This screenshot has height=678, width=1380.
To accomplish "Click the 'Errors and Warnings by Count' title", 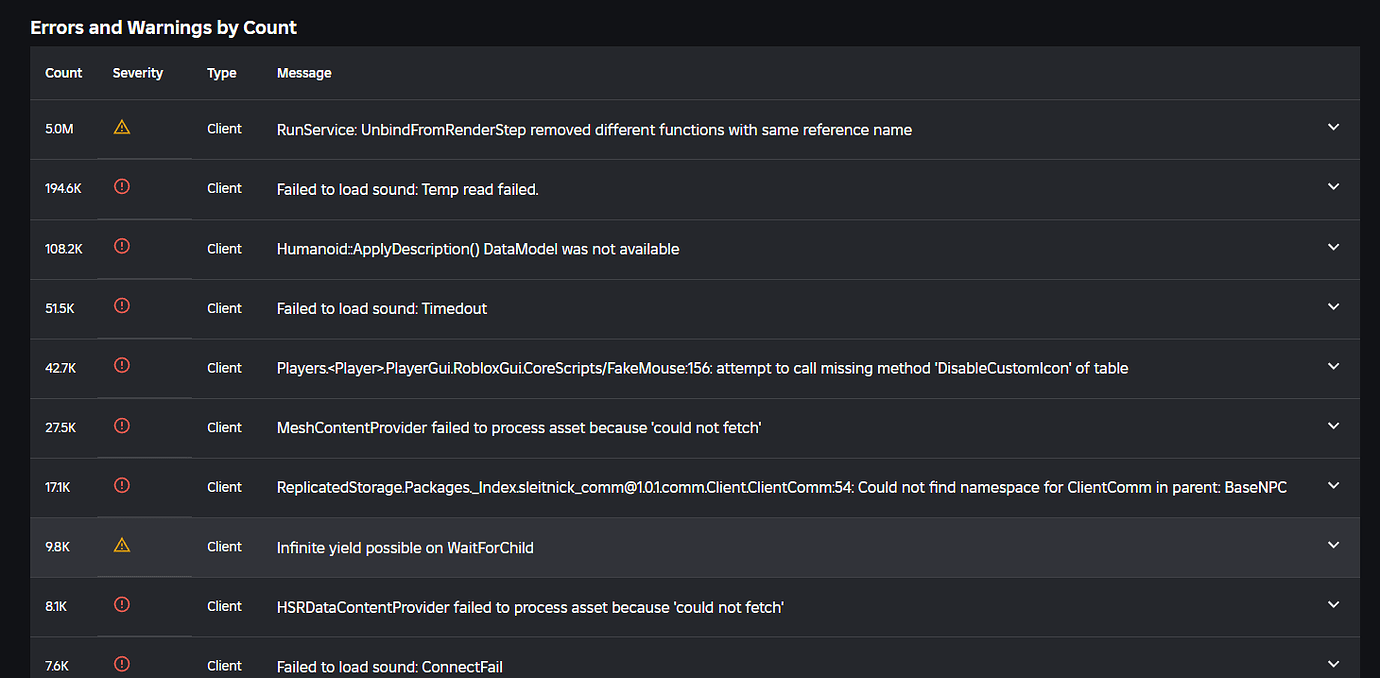I will point(163,27).
